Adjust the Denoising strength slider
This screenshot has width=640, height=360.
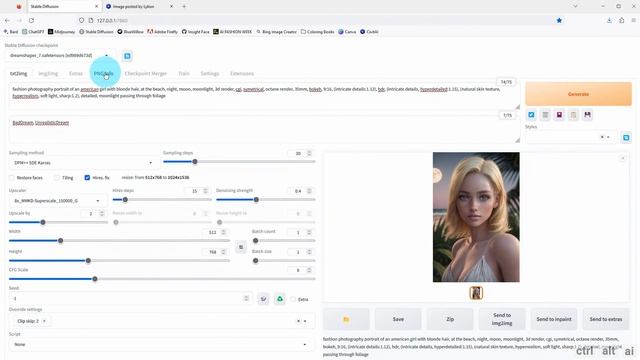point(266,200)
